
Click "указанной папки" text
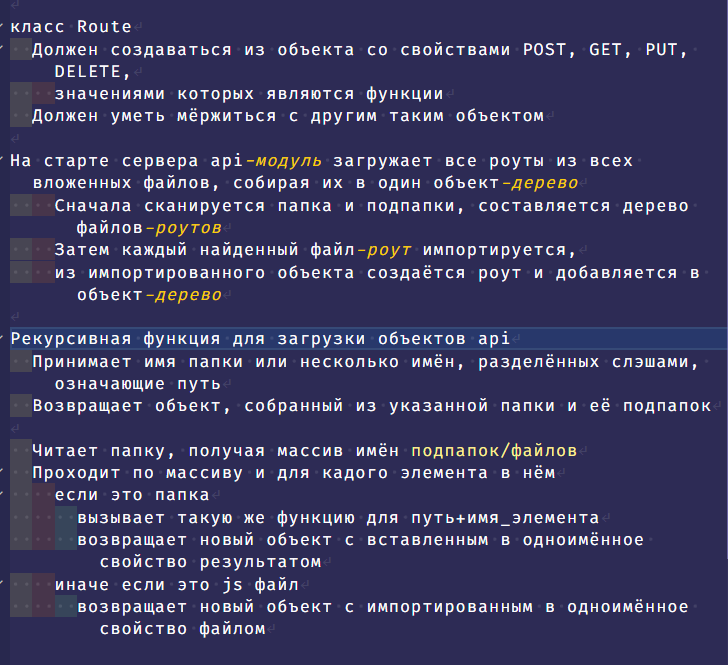472,406
